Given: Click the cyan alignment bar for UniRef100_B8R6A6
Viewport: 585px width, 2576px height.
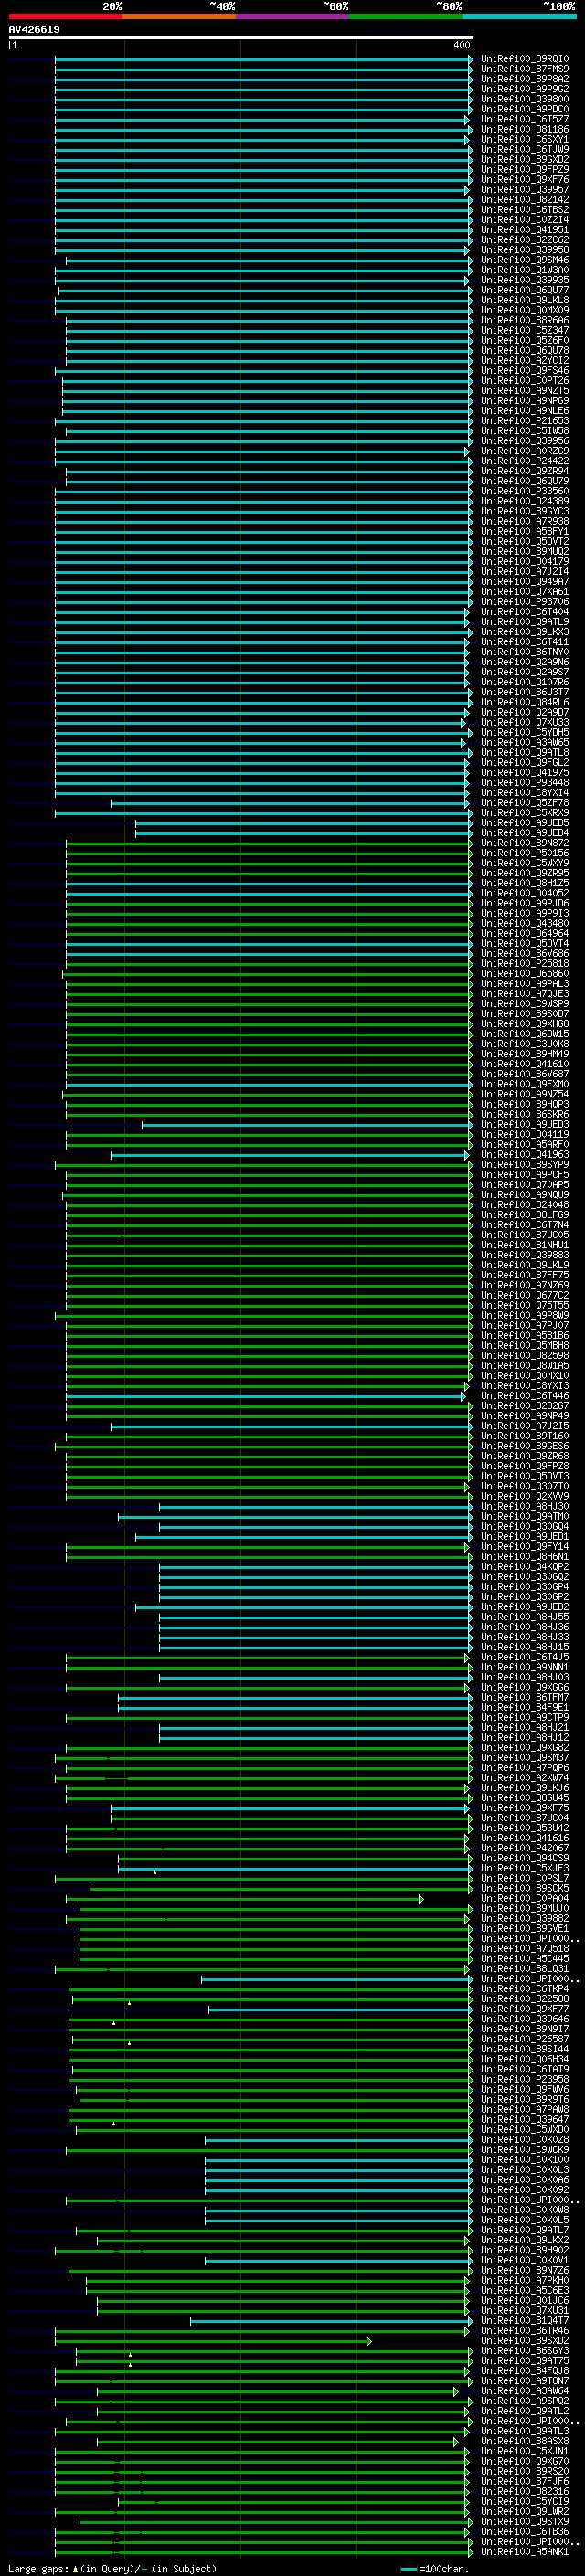Looking at the screenshot, I should [x=268, y=320].
